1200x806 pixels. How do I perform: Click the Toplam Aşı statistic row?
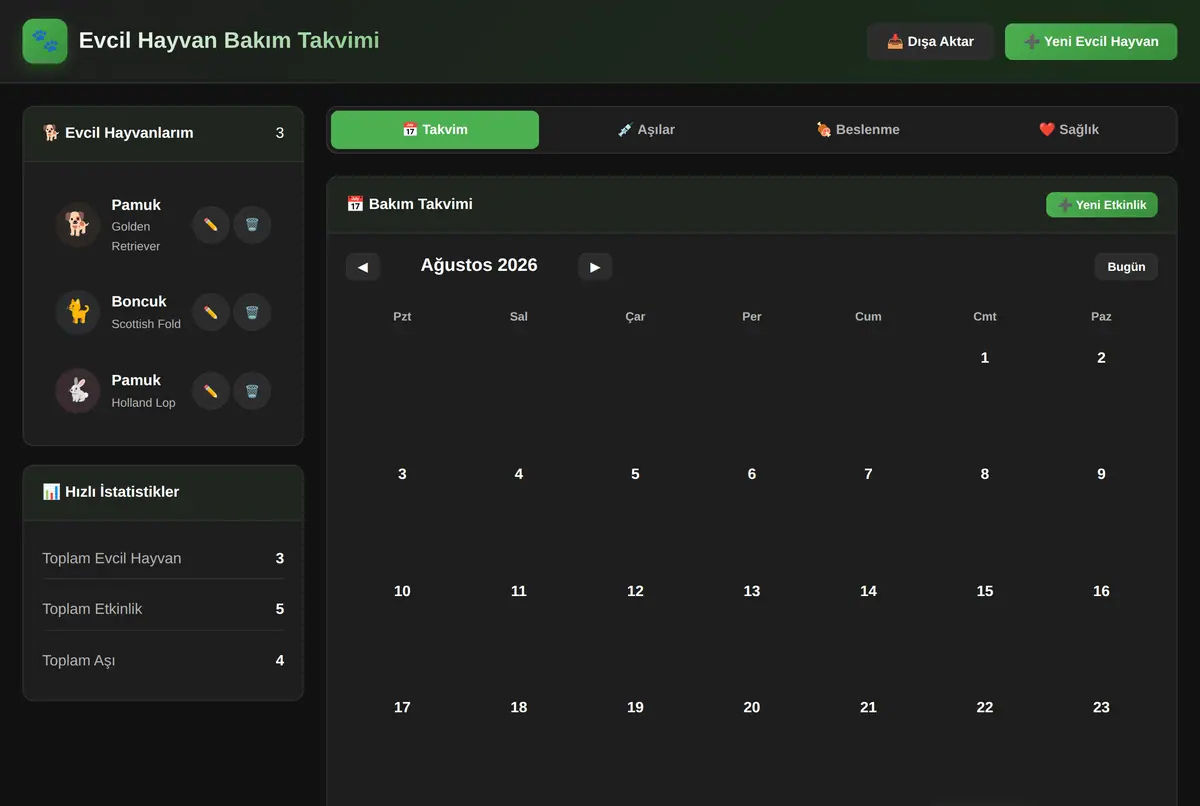(x=163, y=660)
